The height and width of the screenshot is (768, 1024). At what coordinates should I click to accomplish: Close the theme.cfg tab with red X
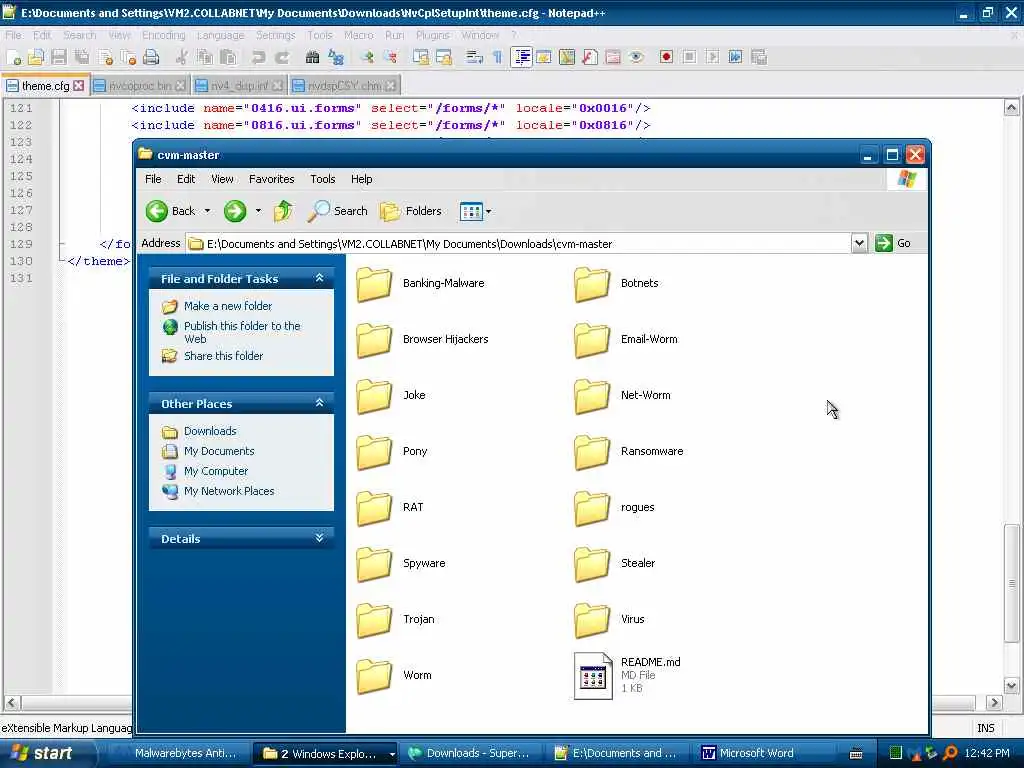click(79, 86)
